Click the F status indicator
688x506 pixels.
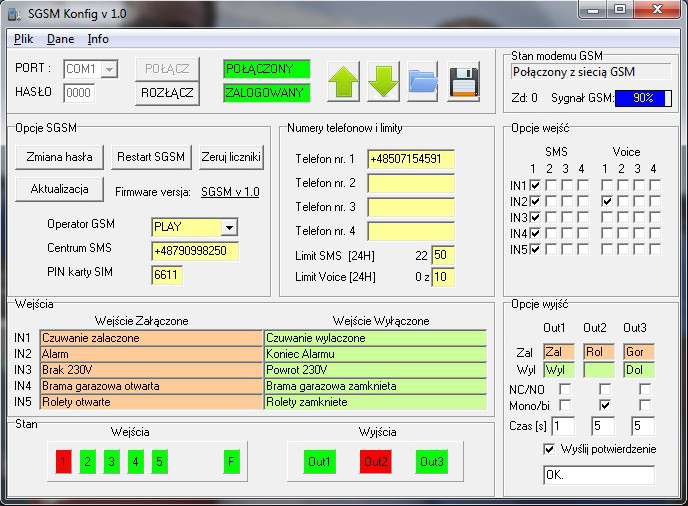point(231,462)
